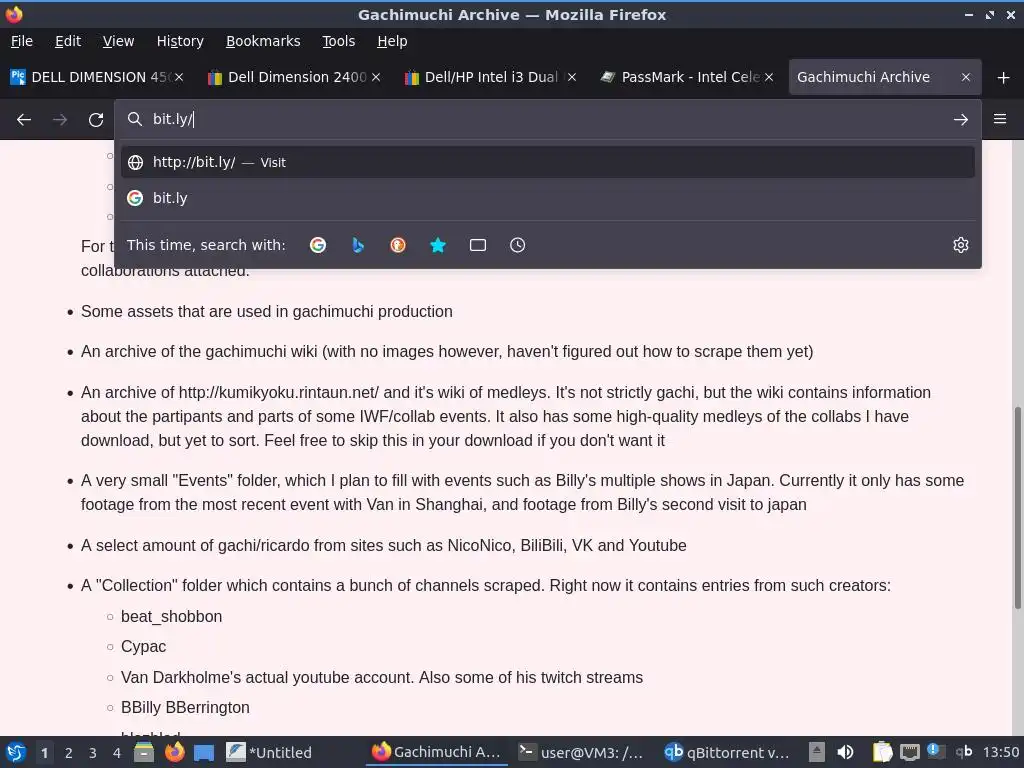Reload the current page

pos(96,120)
